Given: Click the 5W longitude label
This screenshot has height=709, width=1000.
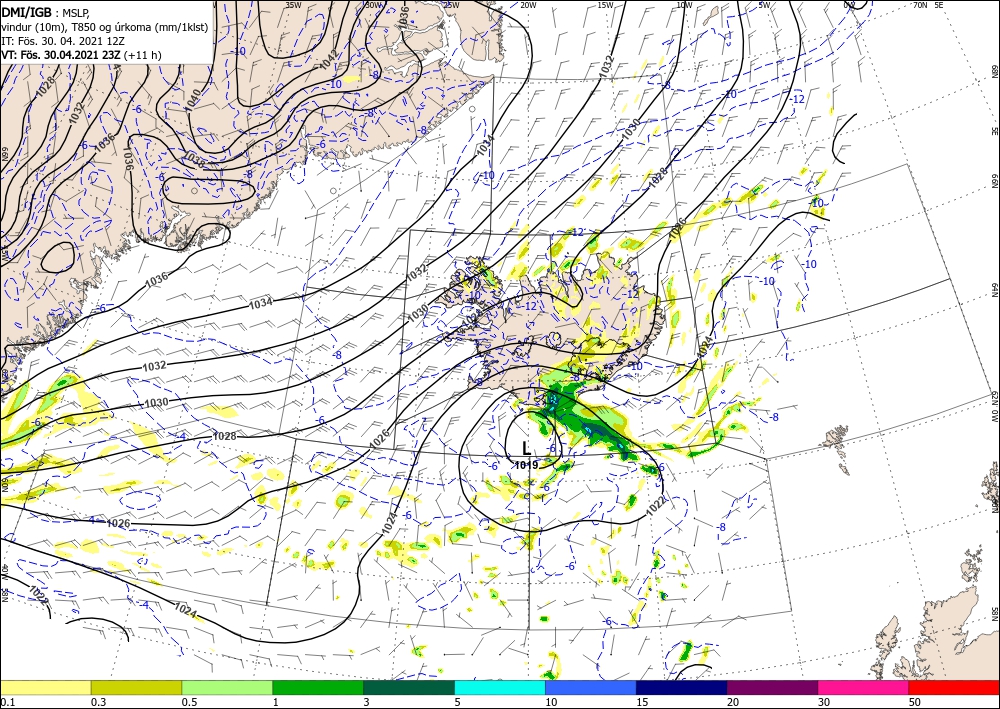Looking at the screenshot, I should click(x=764, y=5).
